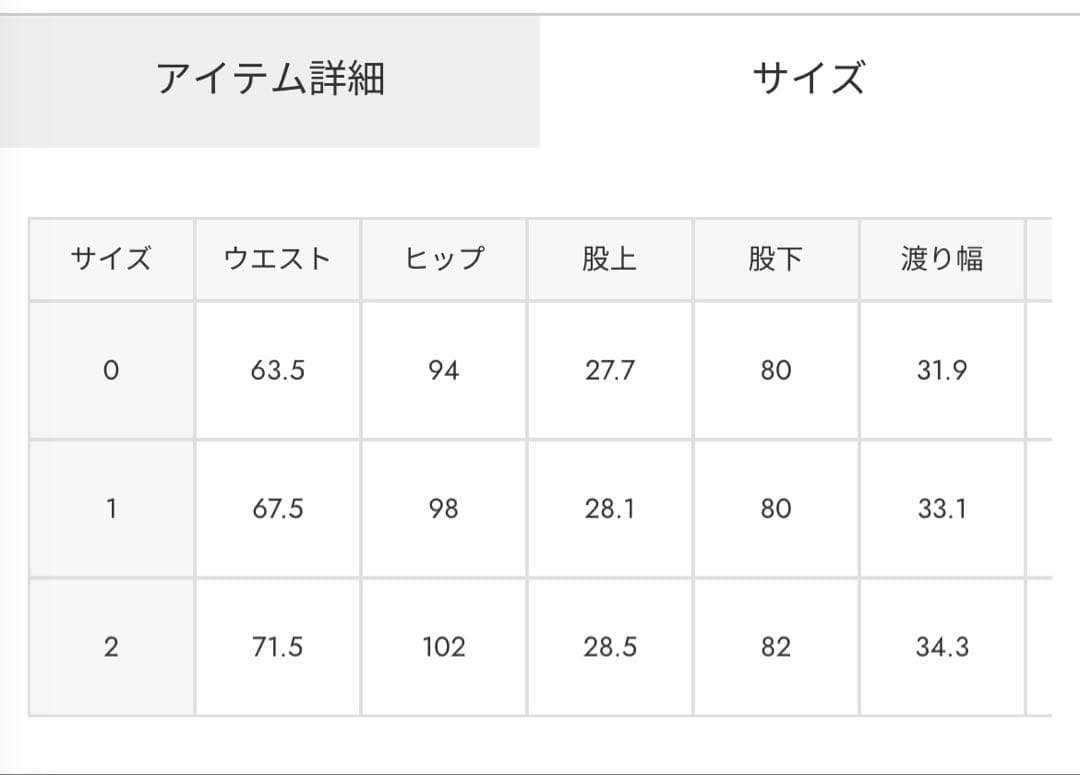The image size is (1080, 775).
Task: Select the サイズ tab
Action: [808, 79]
